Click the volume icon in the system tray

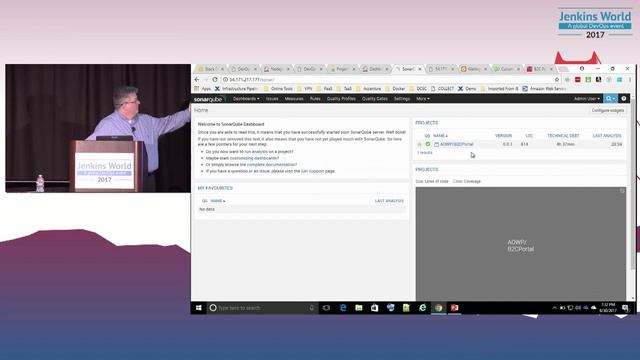578,308
